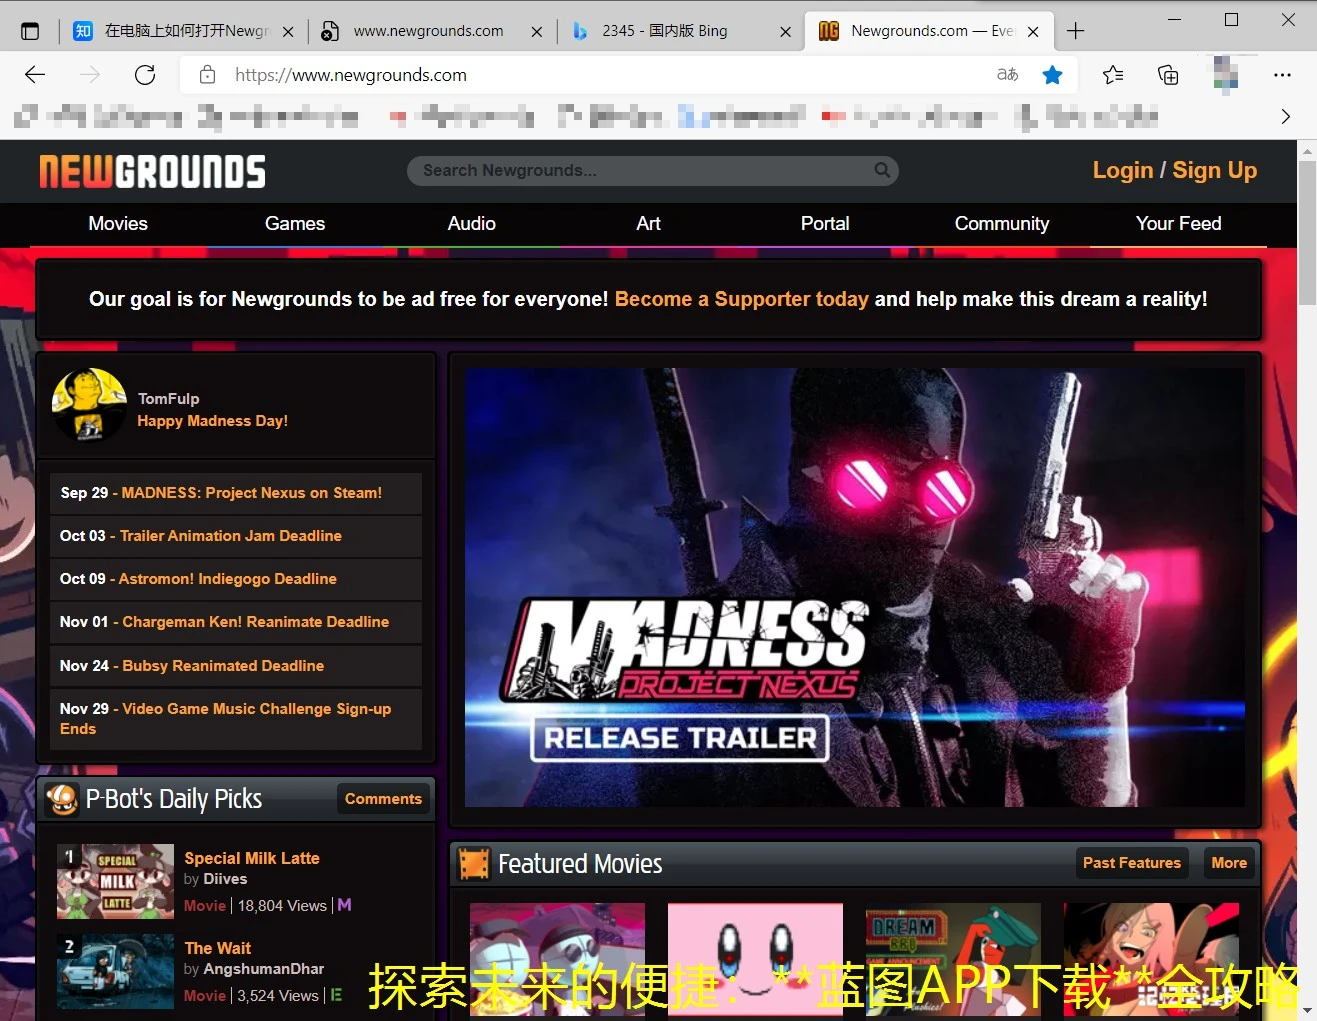Play the Madness Project Nexus release trailer
Screen dimensions: 1317x1021
(855, 587)
